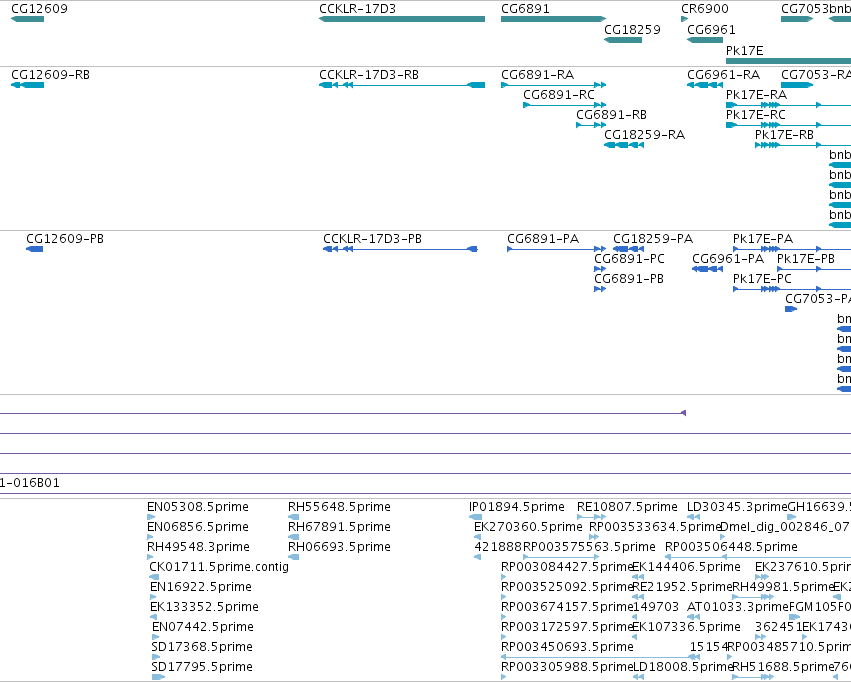Screen dimensions: 851x682
Task: Click the RH49548.3prime EST label
Action: point(199,547)
